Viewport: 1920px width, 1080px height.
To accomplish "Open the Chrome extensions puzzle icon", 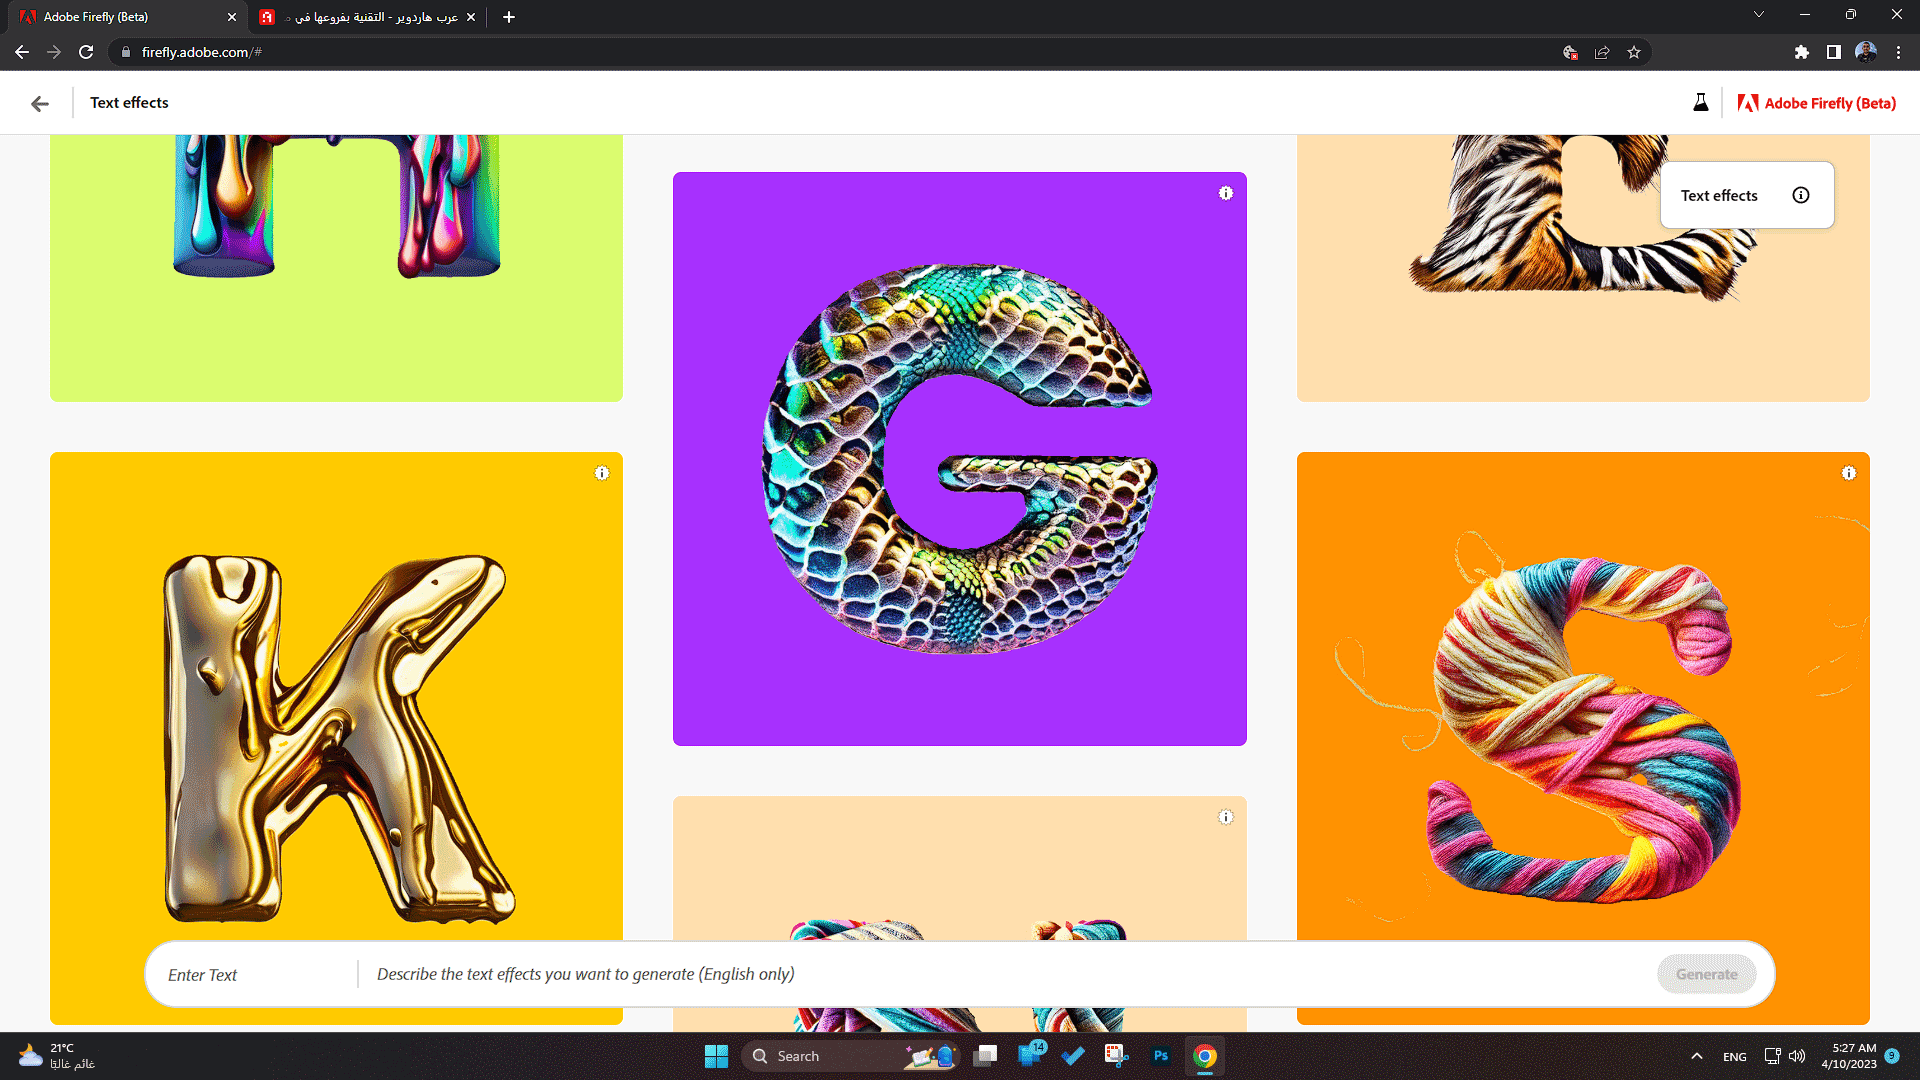I will (1802, 52).
